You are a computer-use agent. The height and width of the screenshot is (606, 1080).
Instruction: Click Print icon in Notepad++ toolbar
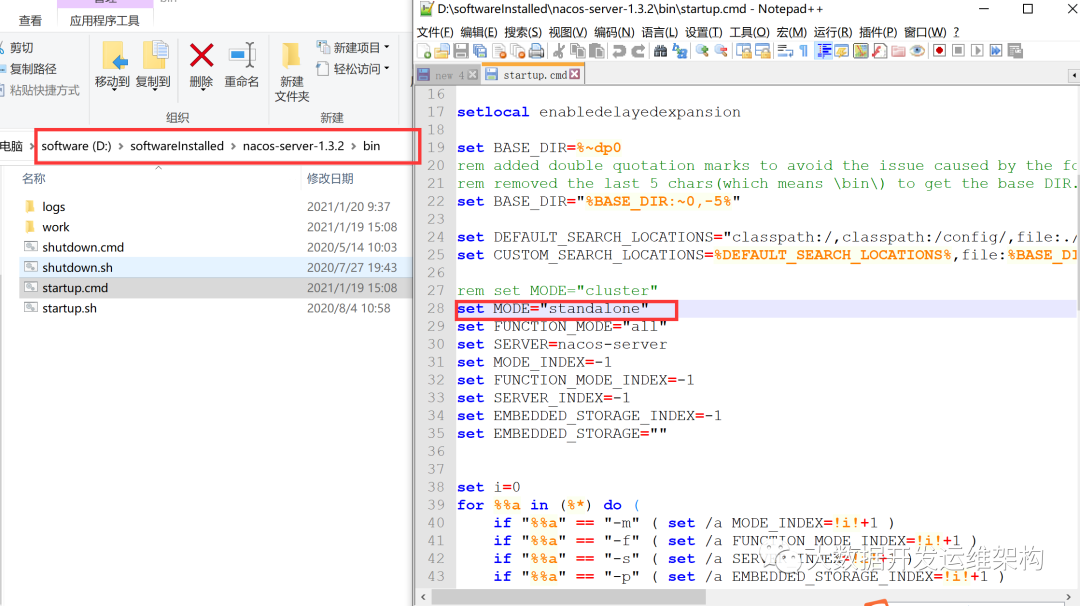coord(536,51)
